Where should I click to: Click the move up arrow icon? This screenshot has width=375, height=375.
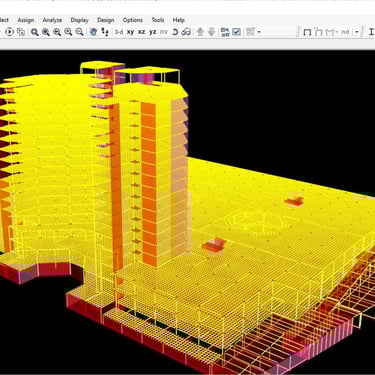click(200, 32)
